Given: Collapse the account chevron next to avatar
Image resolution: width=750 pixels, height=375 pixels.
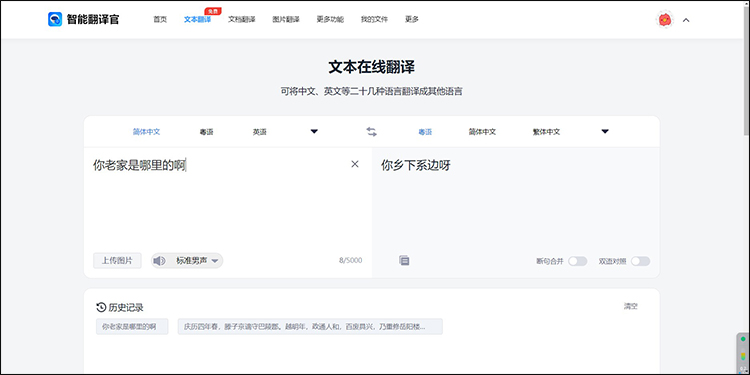Looking at the screenshot, I should pyautogui.click(x=686, y=20).
